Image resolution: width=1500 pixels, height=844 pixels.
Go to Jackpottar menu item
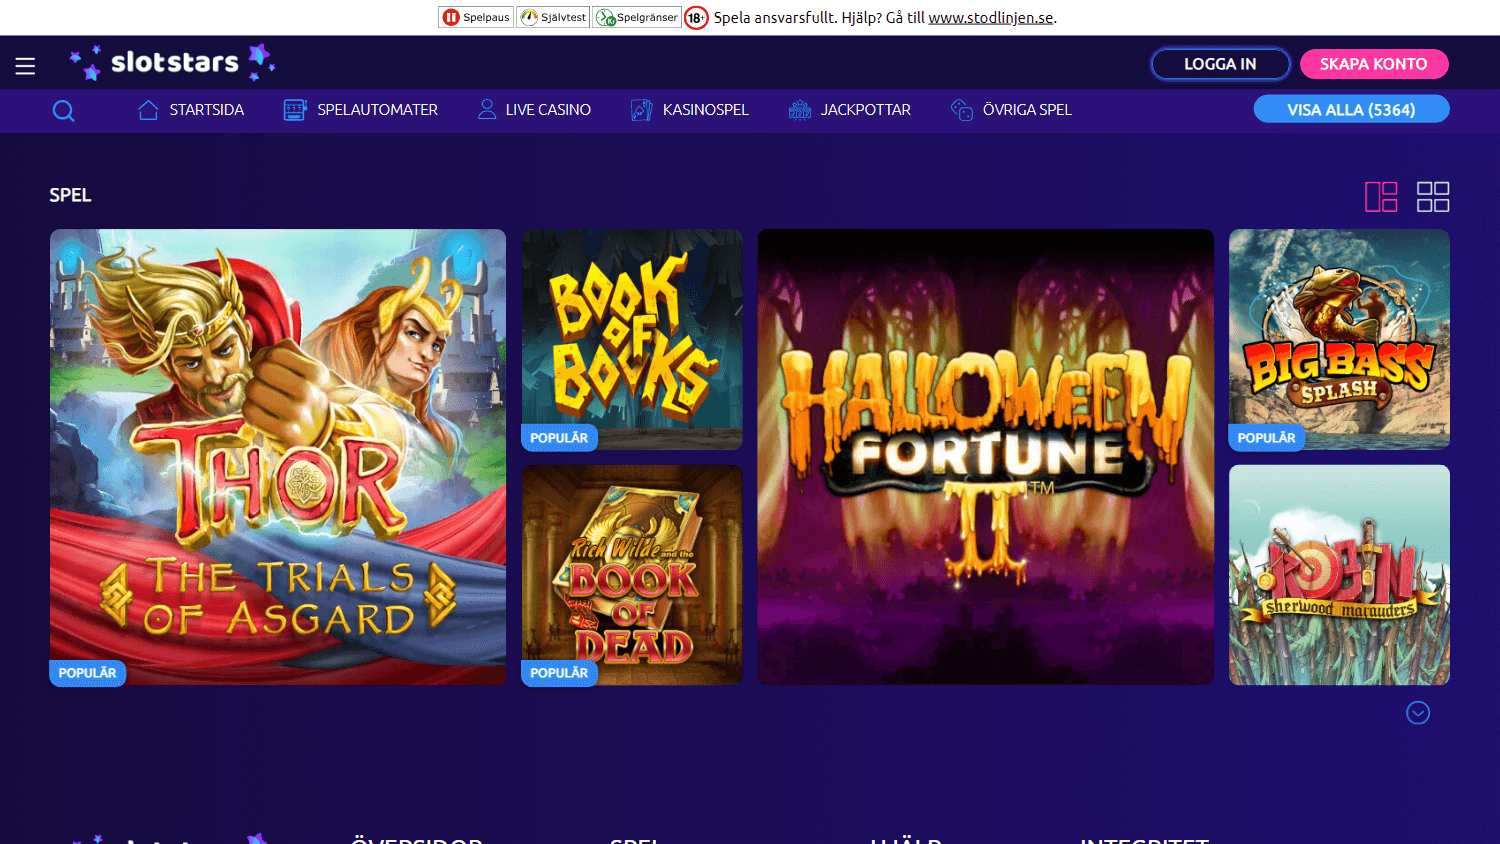tap(866, 110)
